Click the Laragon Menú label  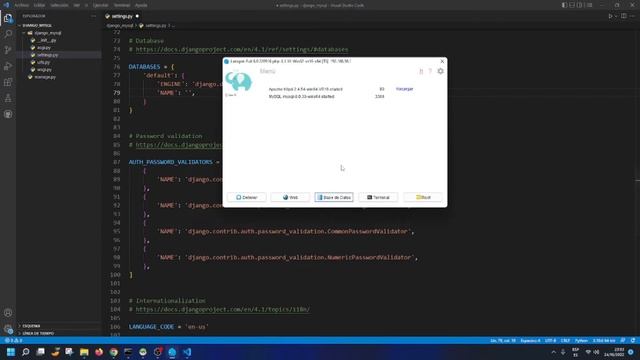pyautogui.click(x=268, y=71)
